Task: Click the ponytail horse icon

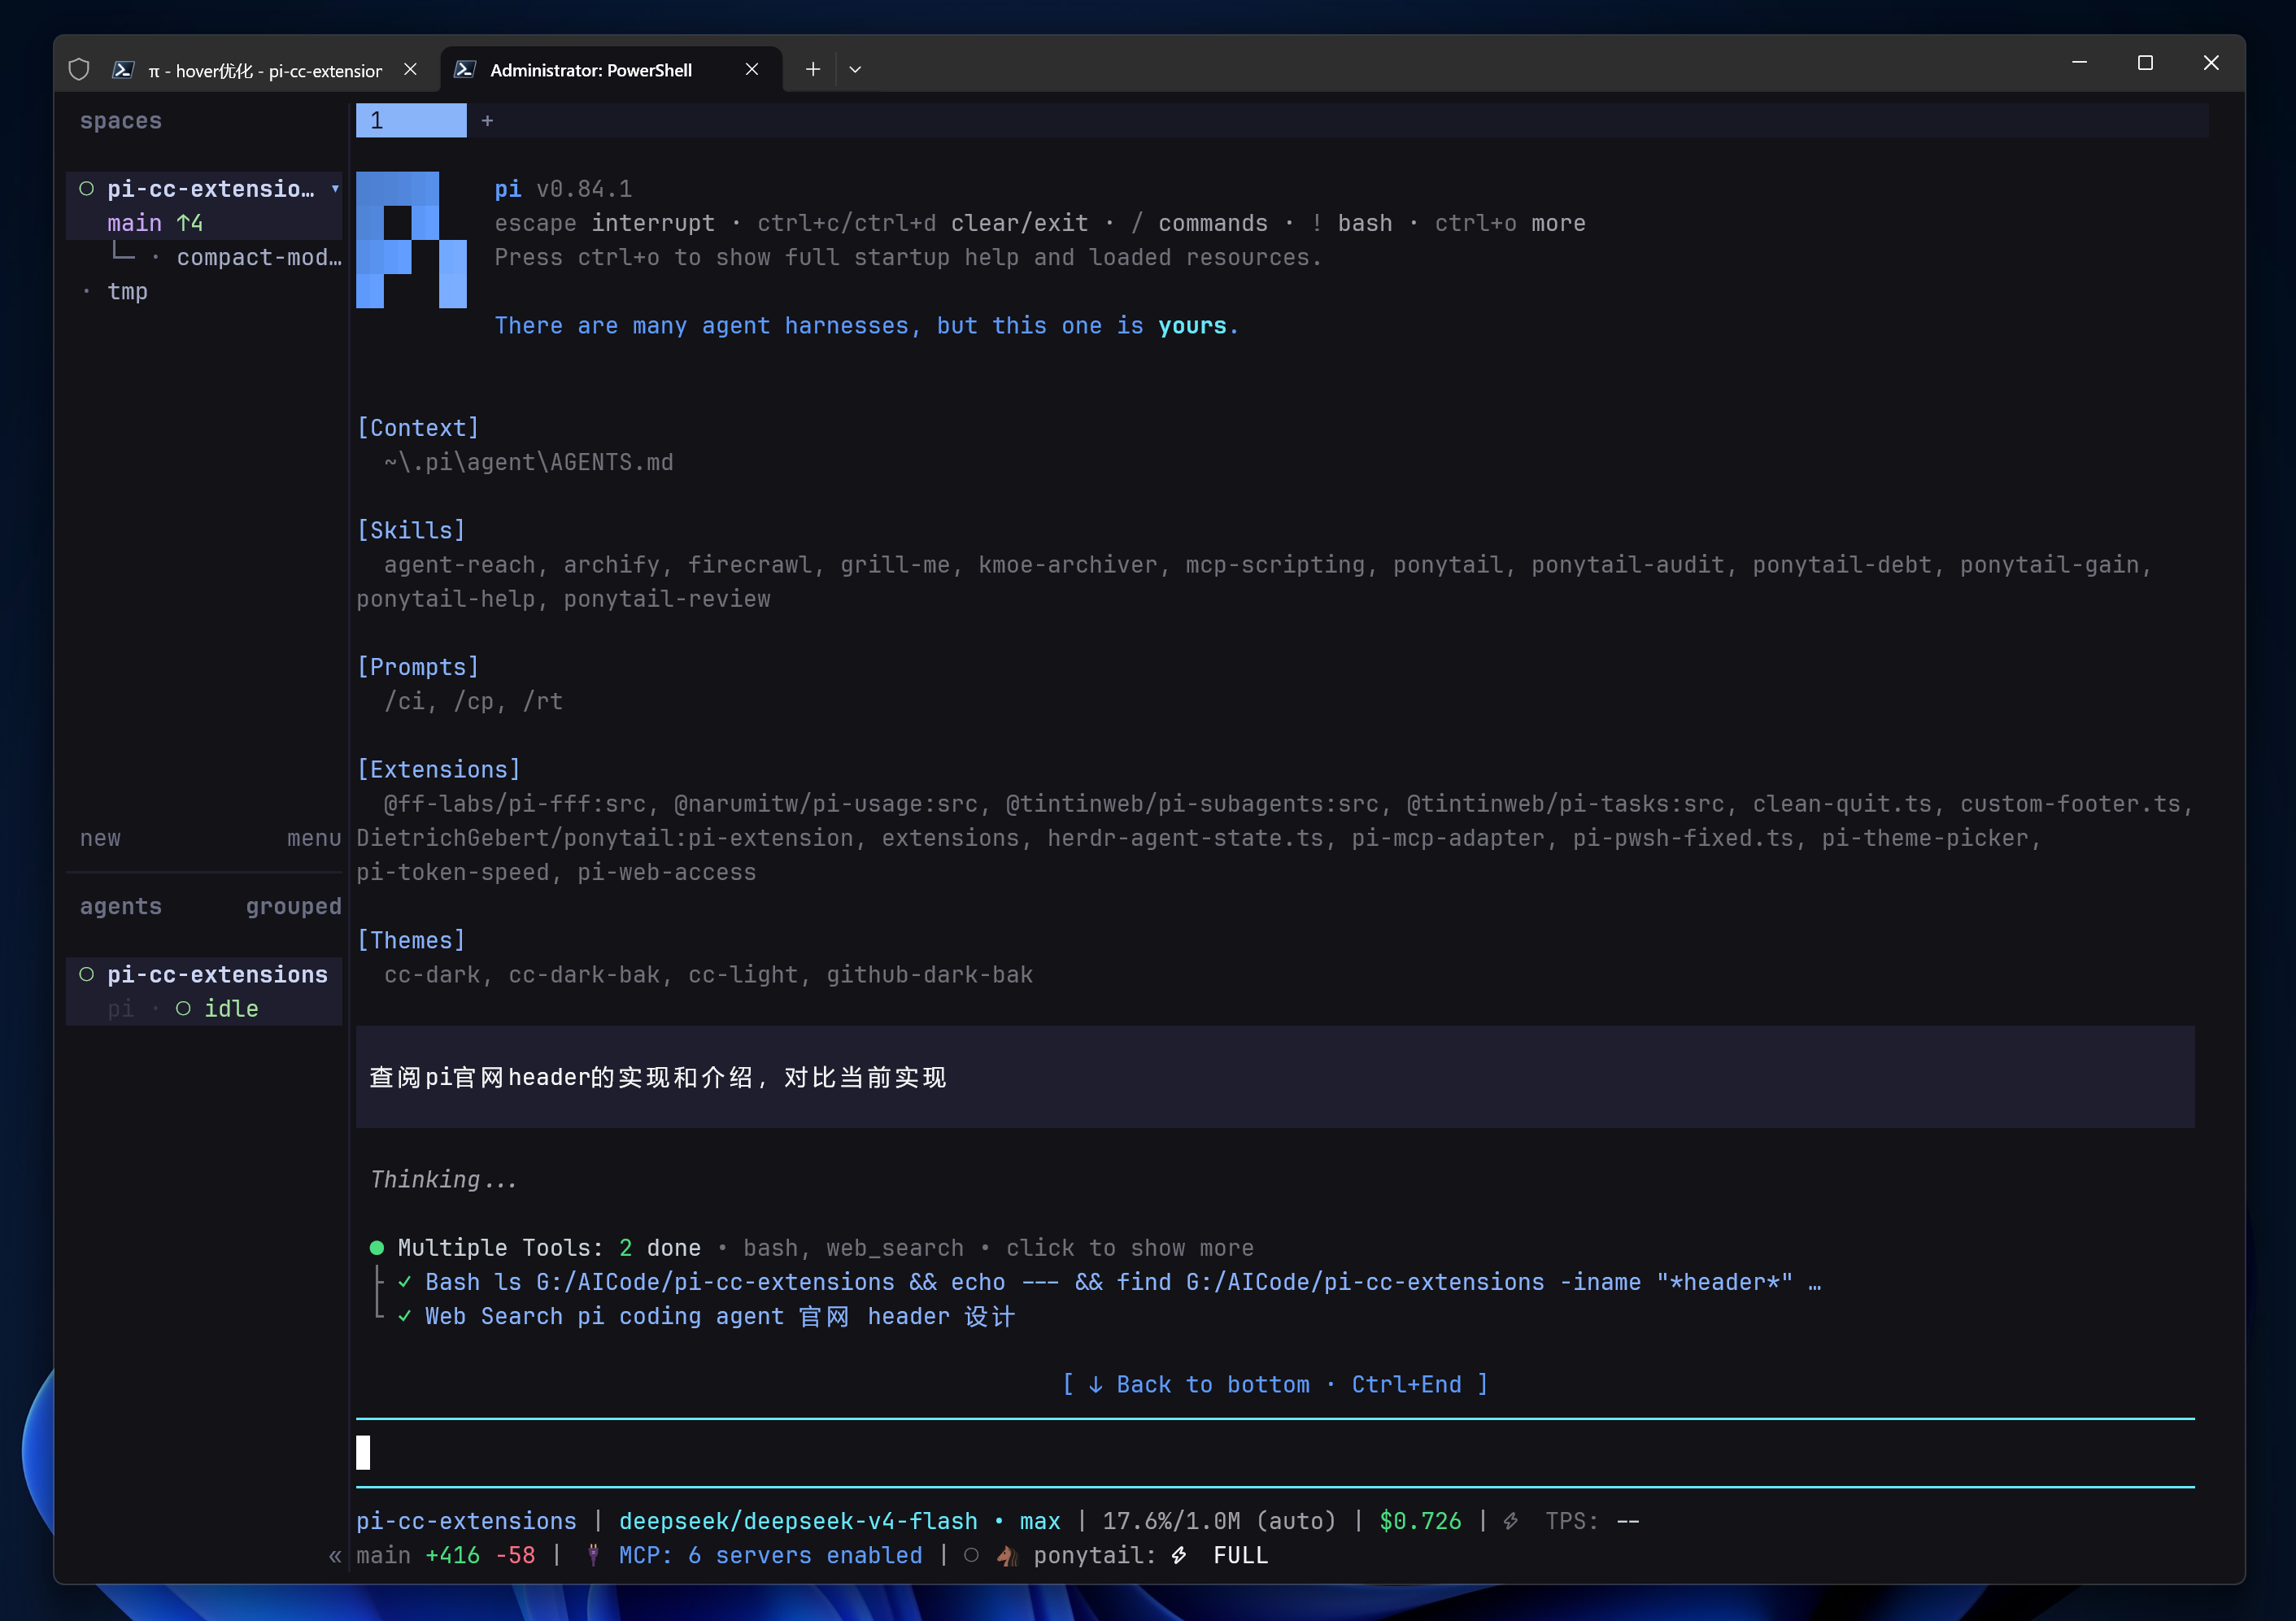Action: tap(1007, 1555)
